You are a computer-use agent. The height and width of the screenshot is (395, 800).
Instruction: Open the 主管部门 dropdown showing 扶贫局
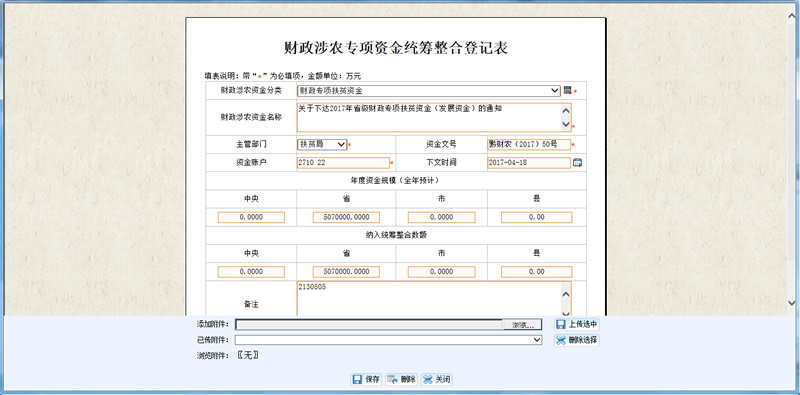pyautogui.click(x=322, y=144)
